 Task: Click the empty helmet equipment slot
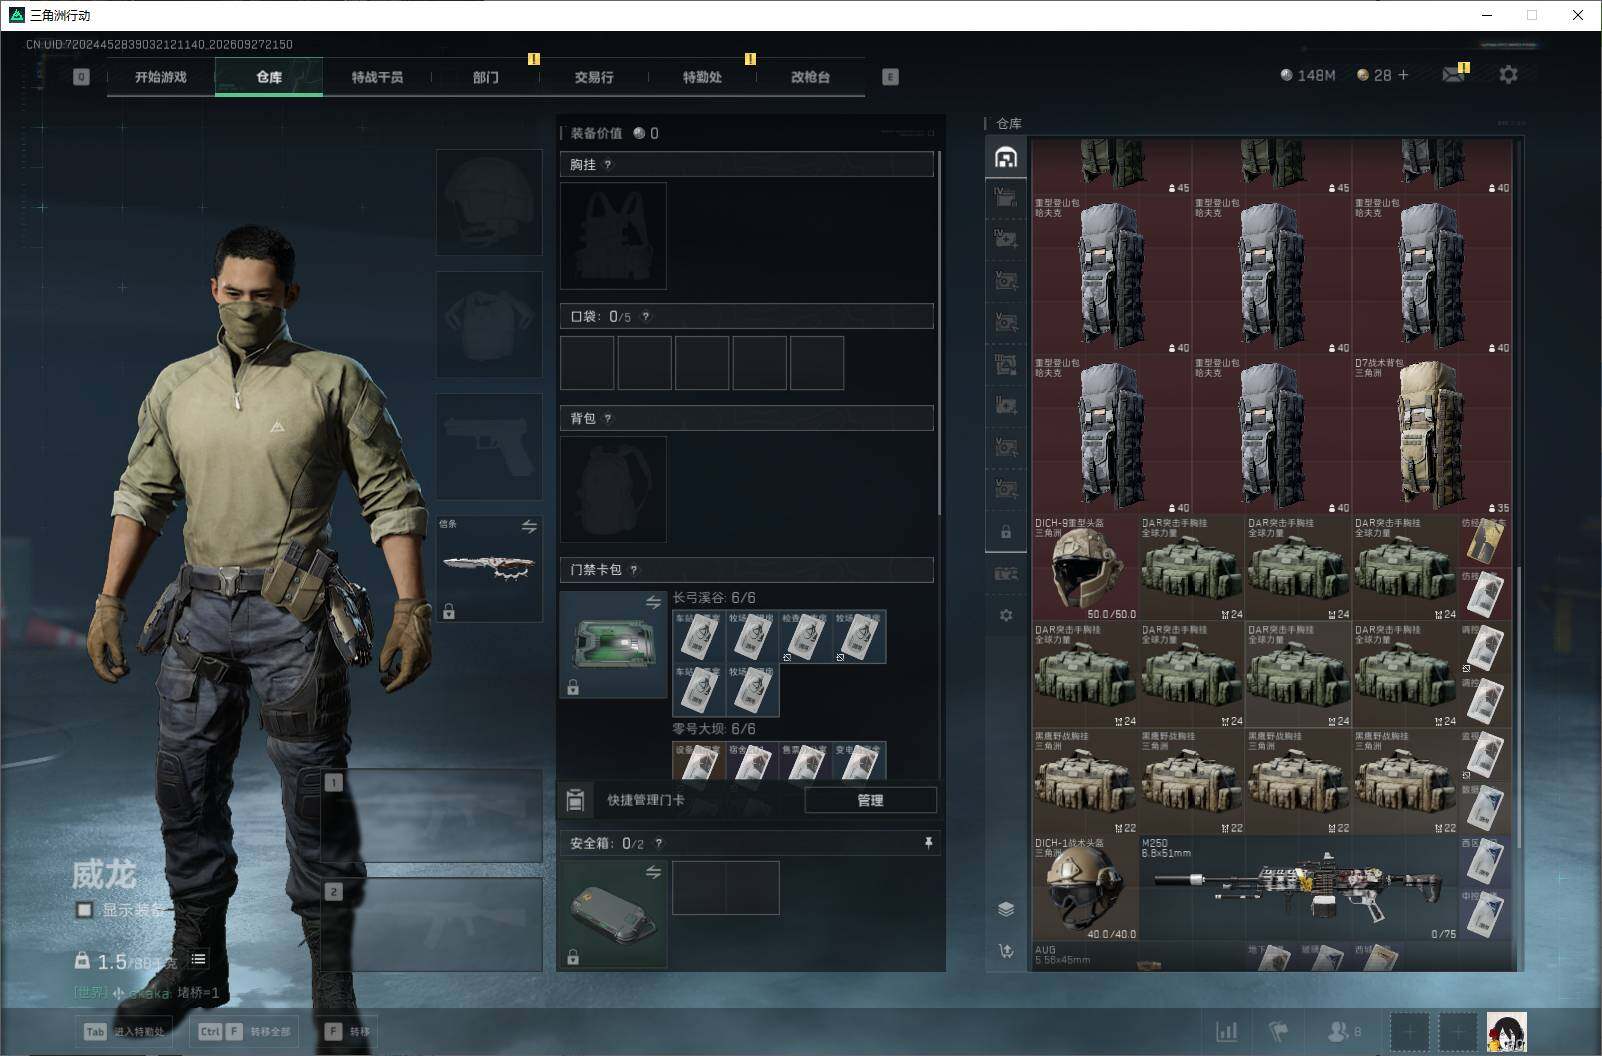(x=489, y=203)
